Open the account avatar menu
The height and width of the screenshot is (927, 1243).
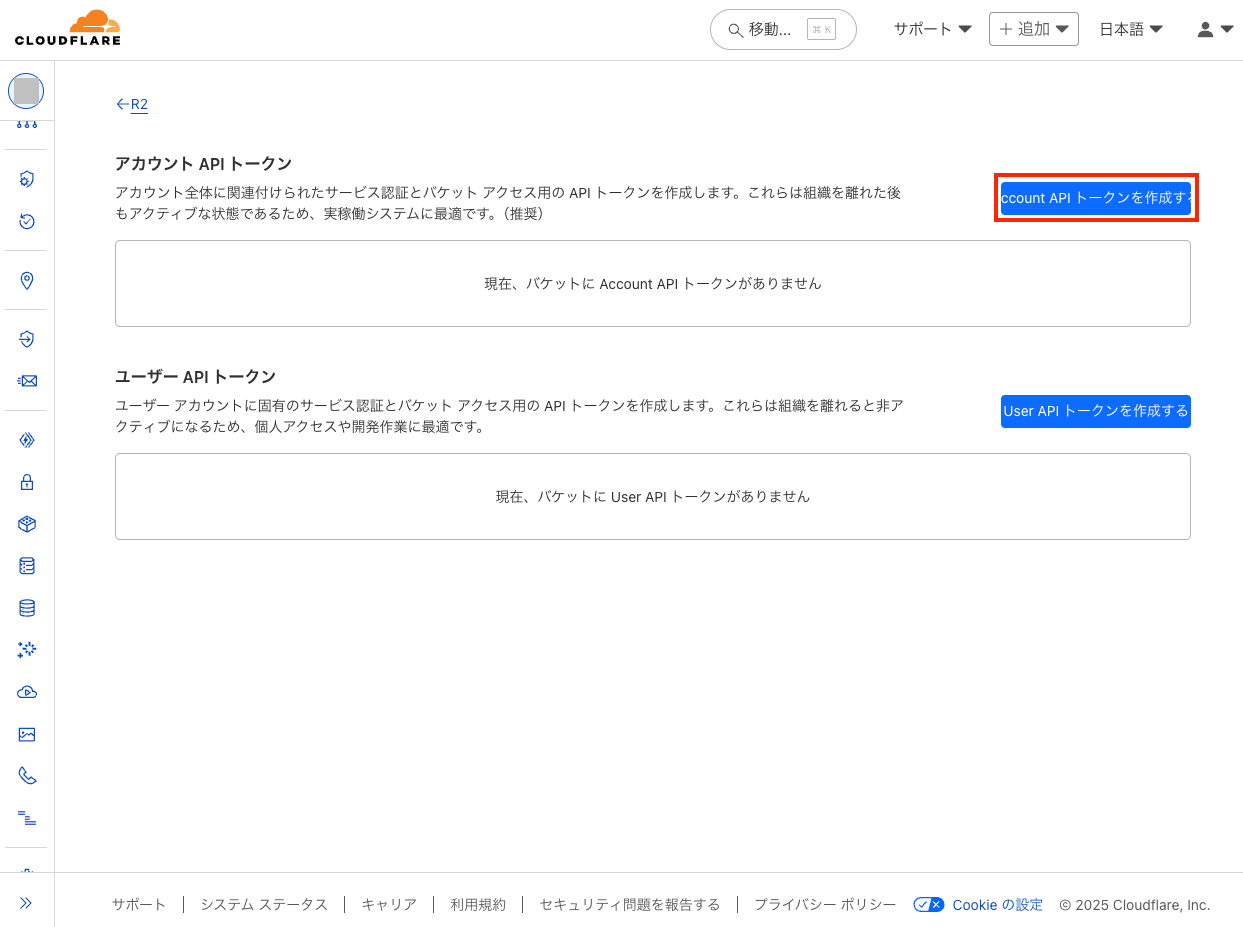coord(1213,29)
